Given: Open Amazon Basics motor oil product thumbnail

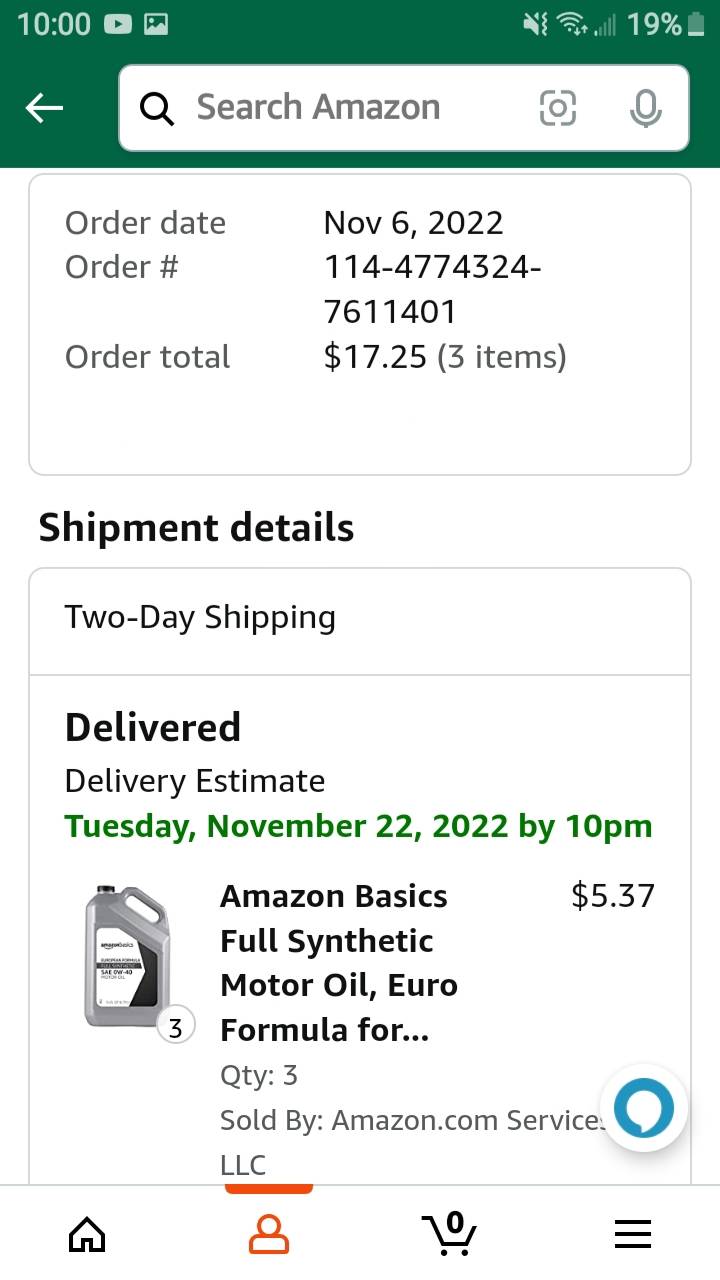Looking at the screenshot, I should coord(127,956).
